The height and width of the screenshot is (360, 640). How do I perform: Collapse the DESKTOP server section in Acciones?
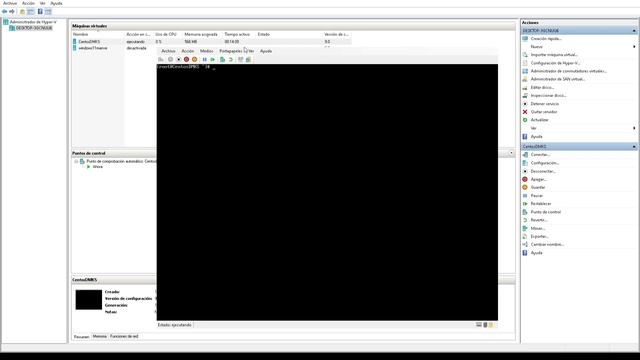[x=634, y=31]
